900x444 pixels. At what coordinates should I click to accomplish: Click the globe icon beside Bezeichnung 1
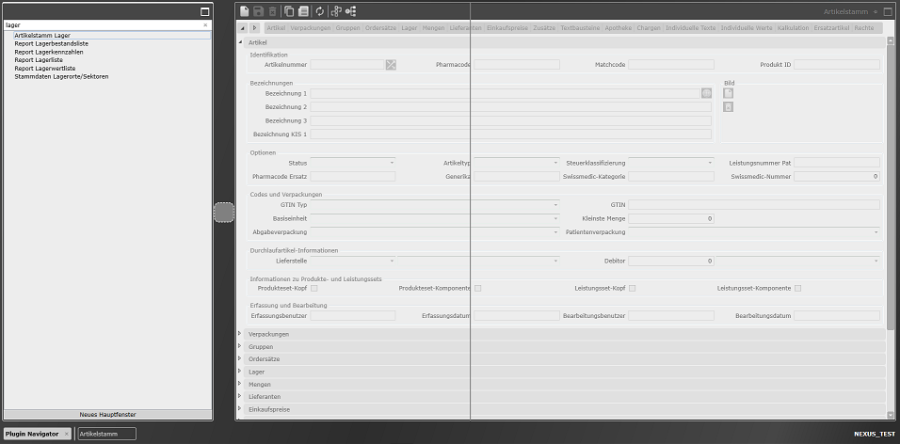click(x=707, y=93)
